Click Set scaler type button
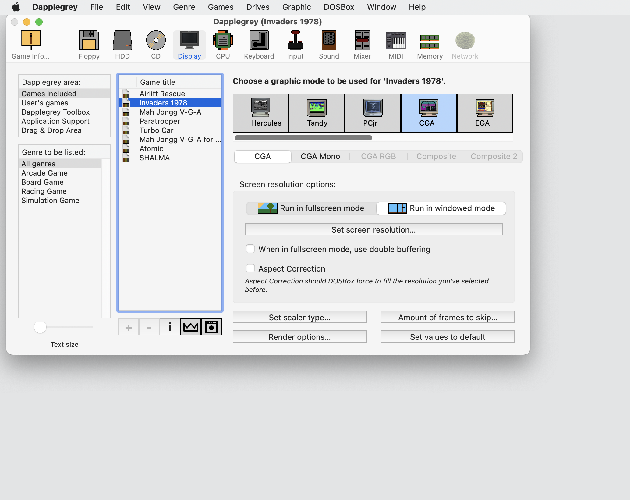This screenshot has height=500, width=630. tap(300, 317)
